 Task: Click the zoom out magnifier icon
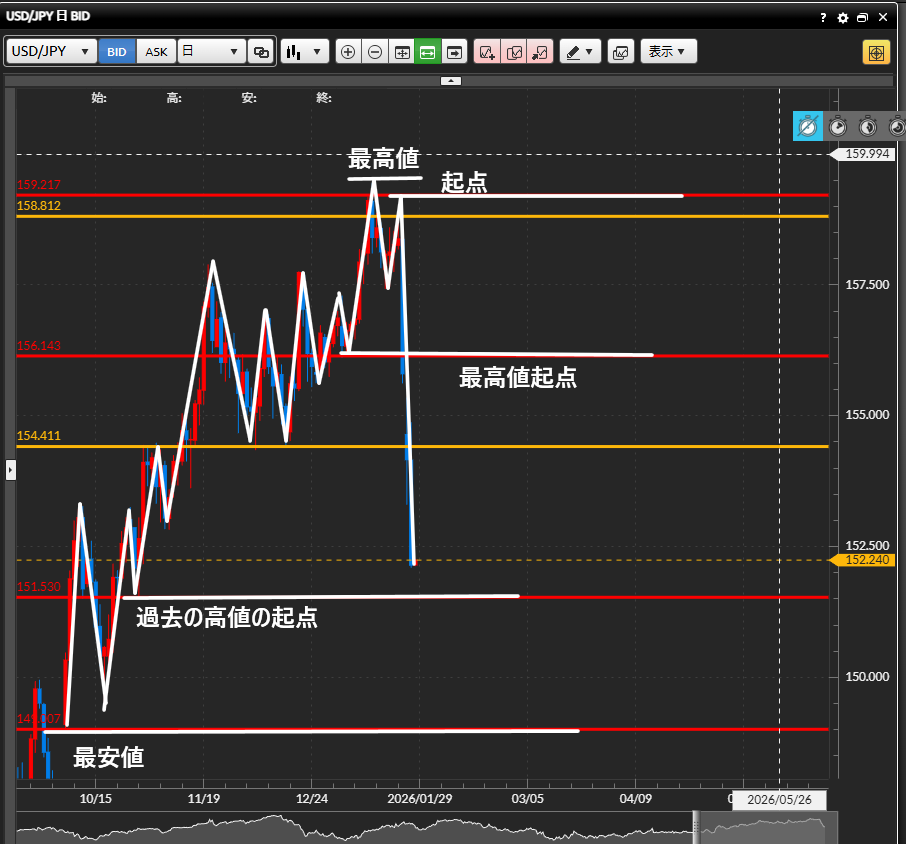click(x=375, y=52)
